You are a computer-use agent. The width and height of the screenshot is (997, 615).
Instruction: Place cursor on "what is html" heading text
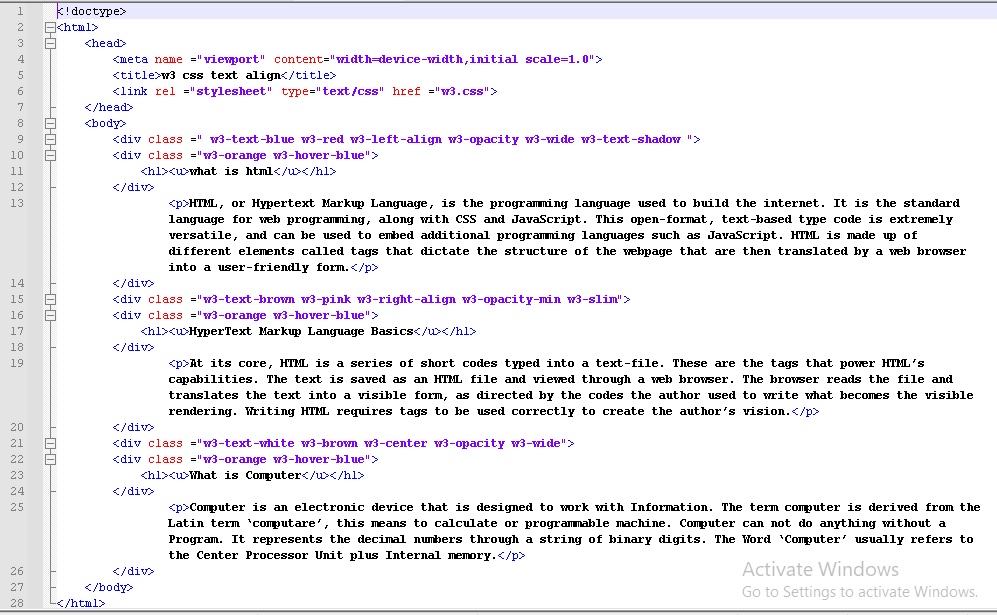pos(230,171)
